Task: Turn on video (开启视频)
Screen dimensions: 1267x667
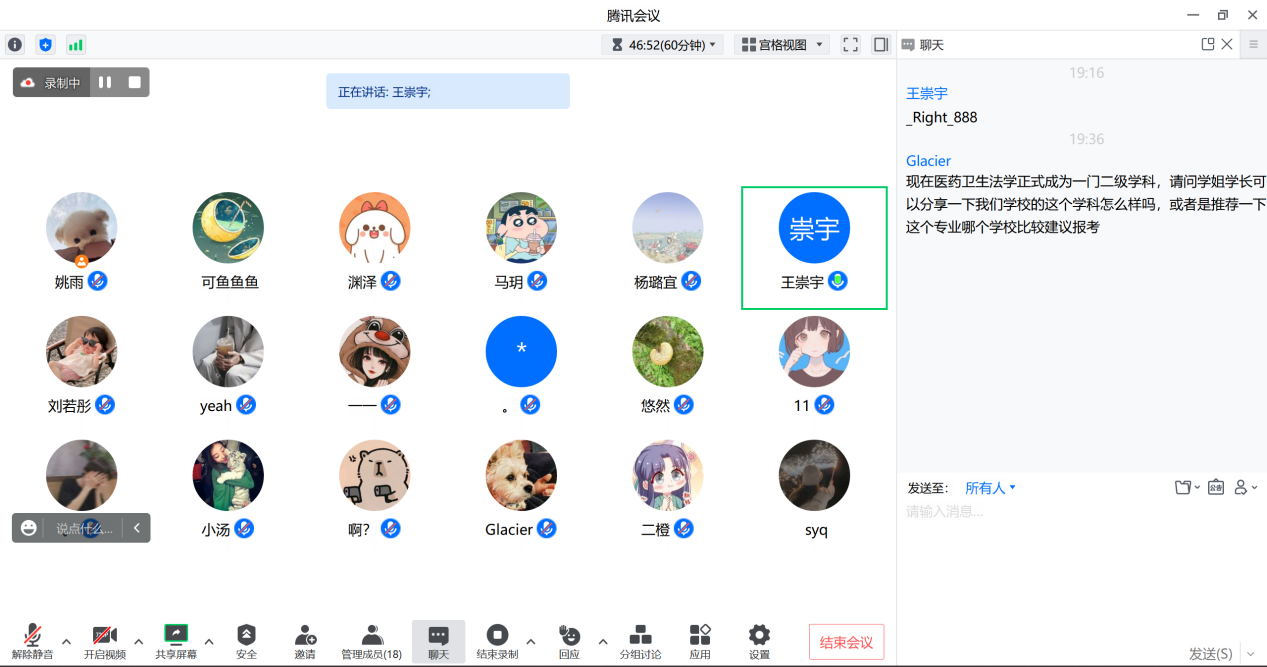Action: coord(105,641)
